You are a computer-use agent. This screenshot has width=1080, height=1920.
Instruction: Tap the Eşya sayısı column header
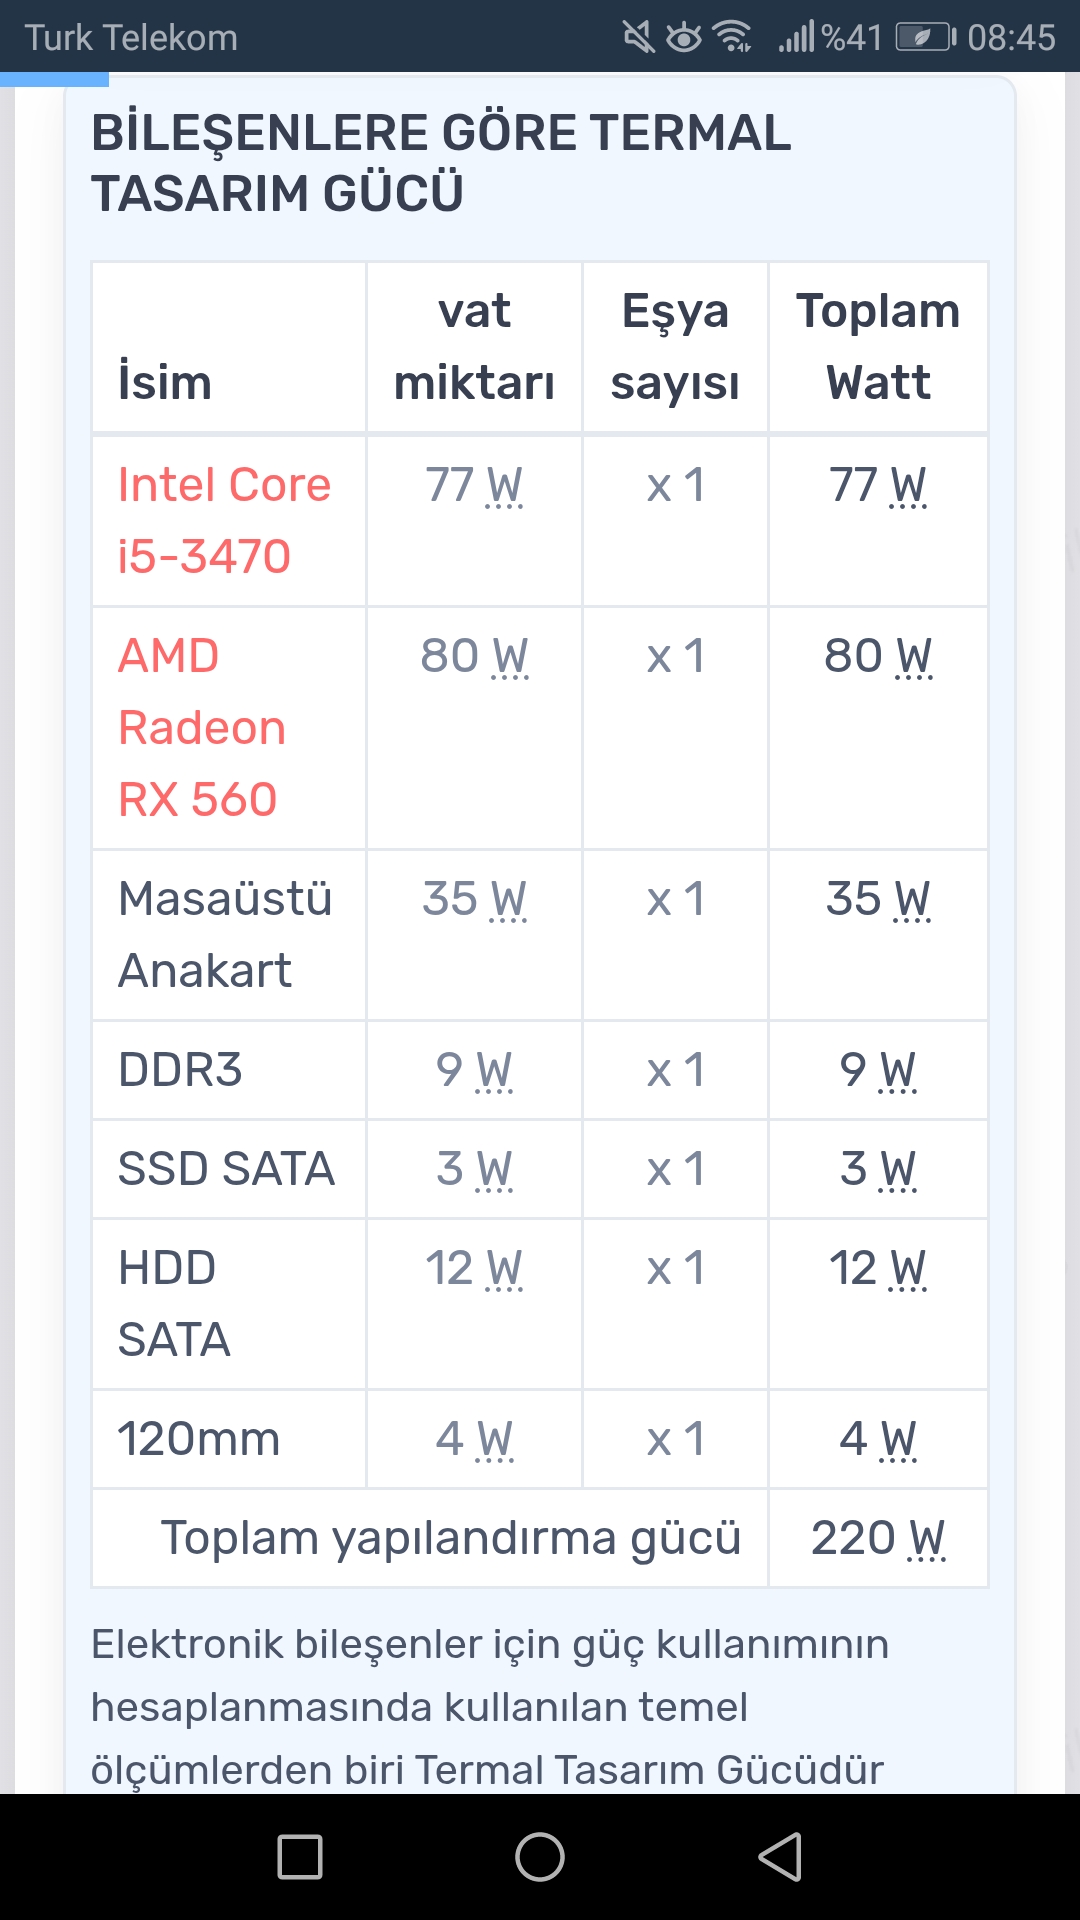tap(675, 347)
